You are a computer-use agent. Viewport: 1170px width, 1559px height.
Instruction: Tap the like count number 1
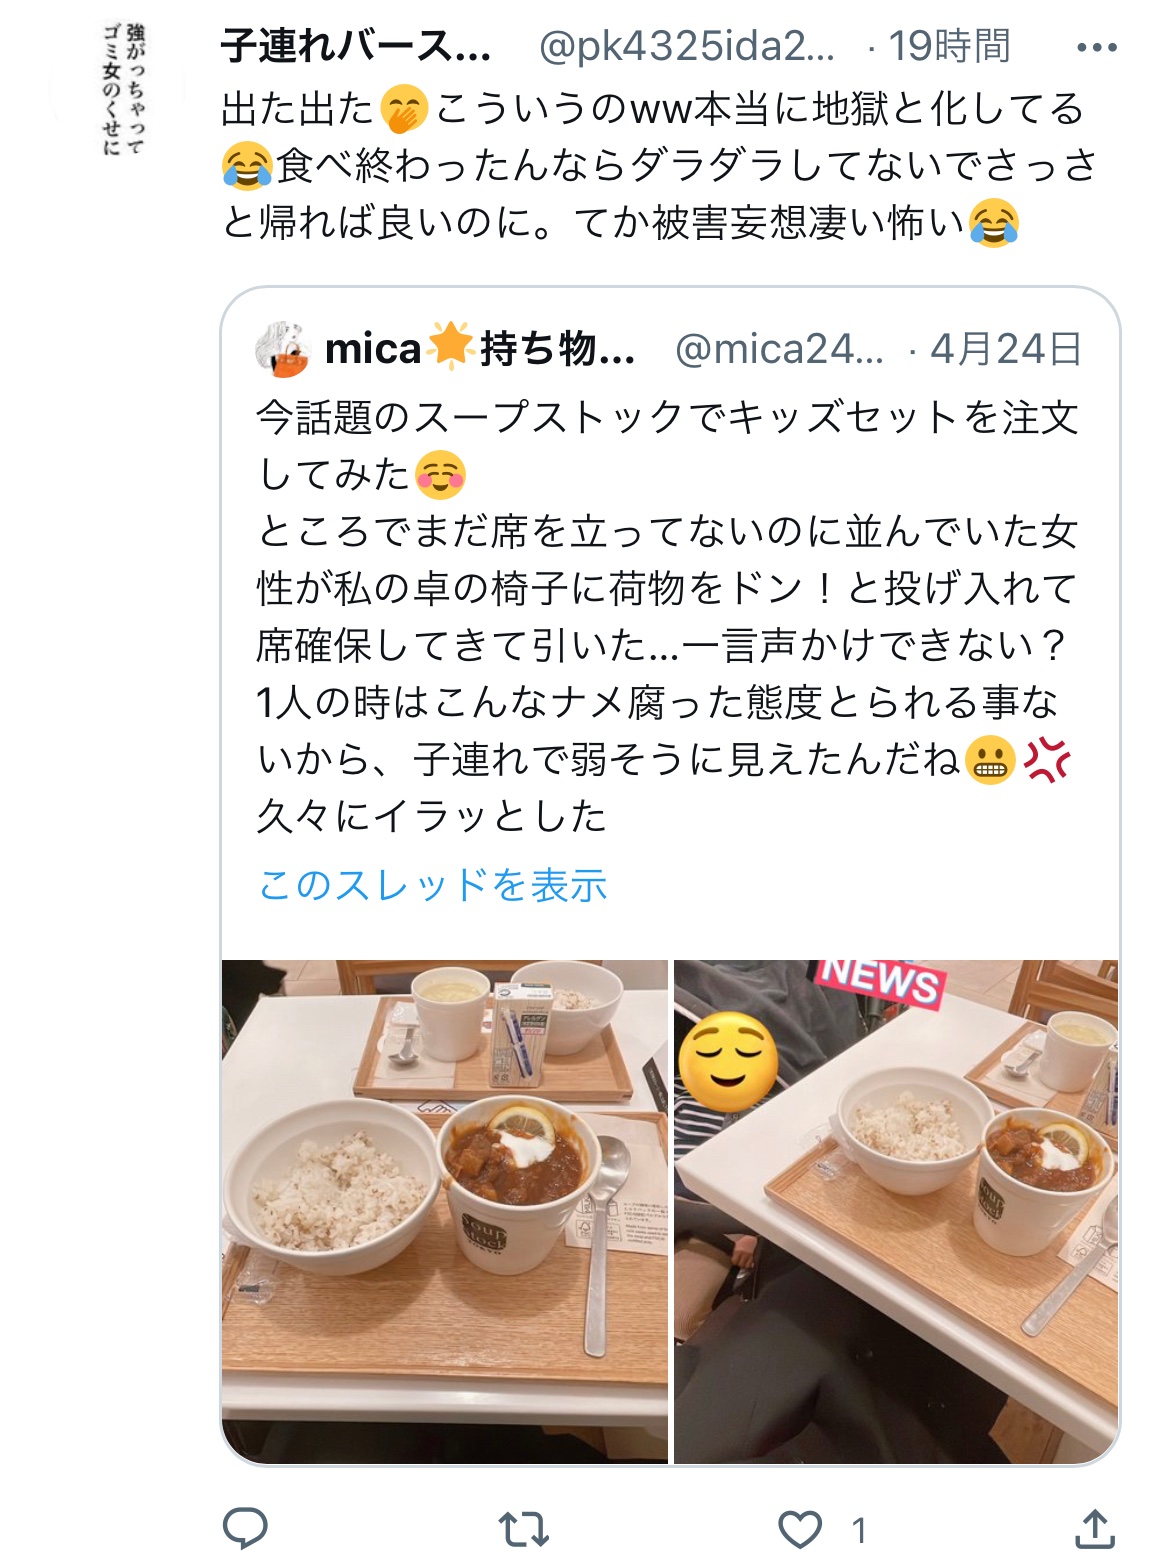coord(858,1529)
